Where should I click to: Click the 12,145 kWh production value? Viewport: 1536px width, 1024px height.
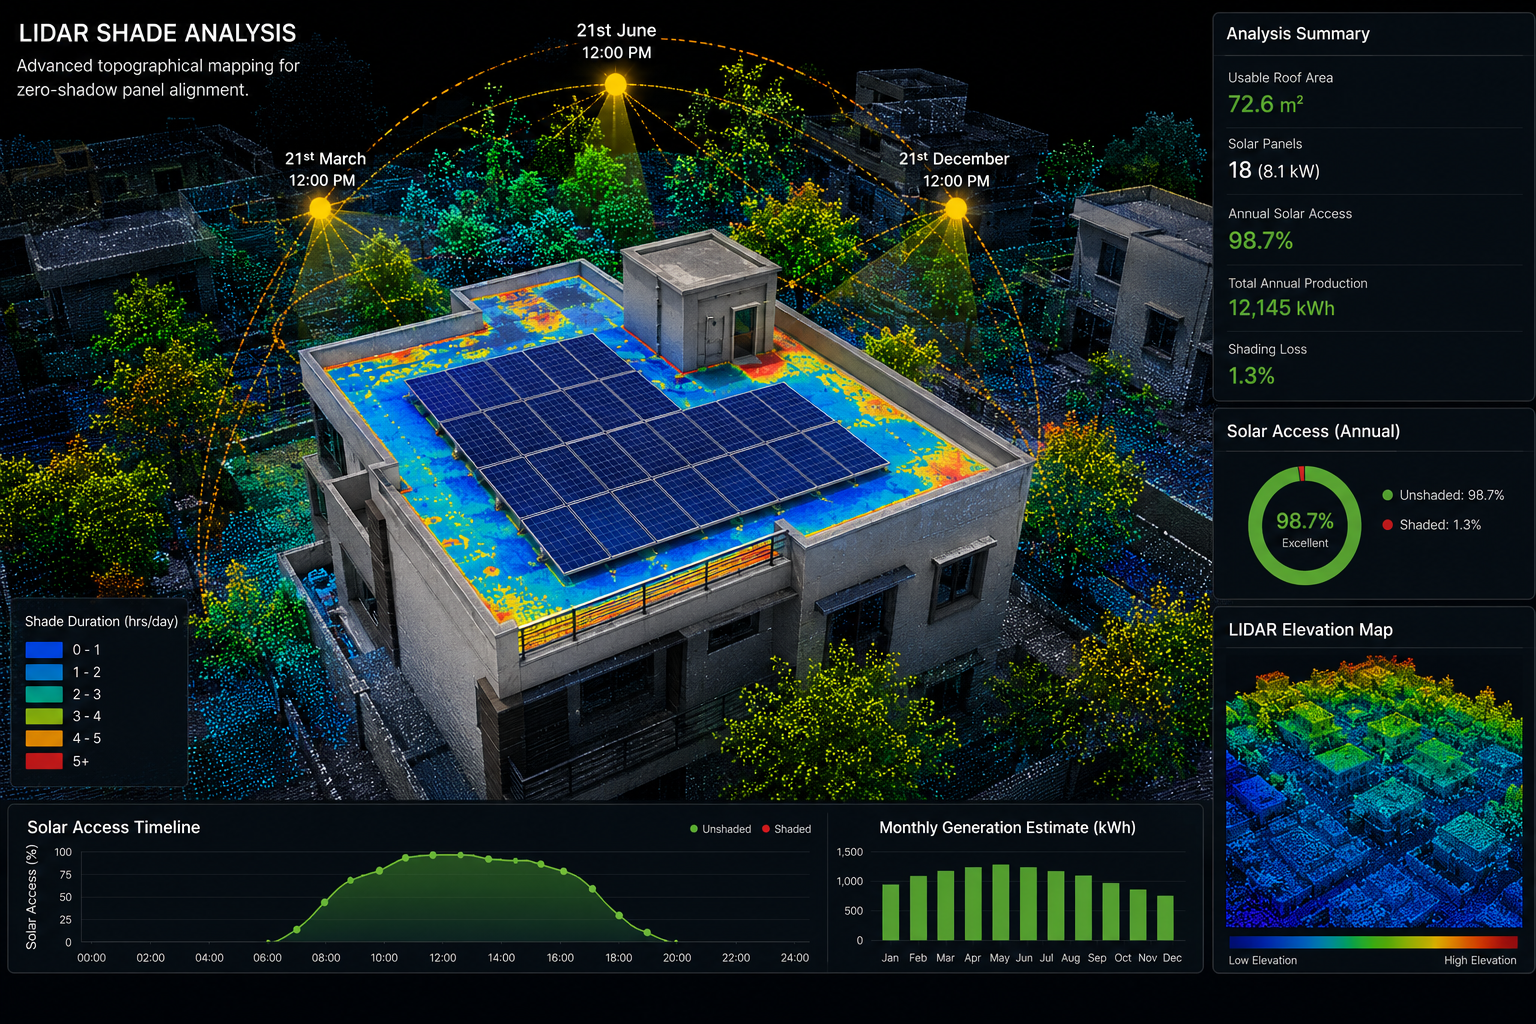tap(1281, 308)
